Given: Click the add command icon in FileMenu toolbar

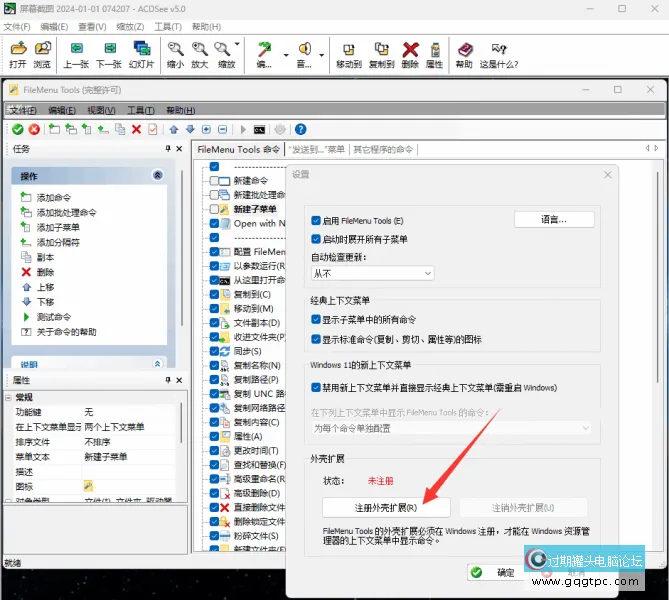Looking at the screenshot, I should 54,129.
